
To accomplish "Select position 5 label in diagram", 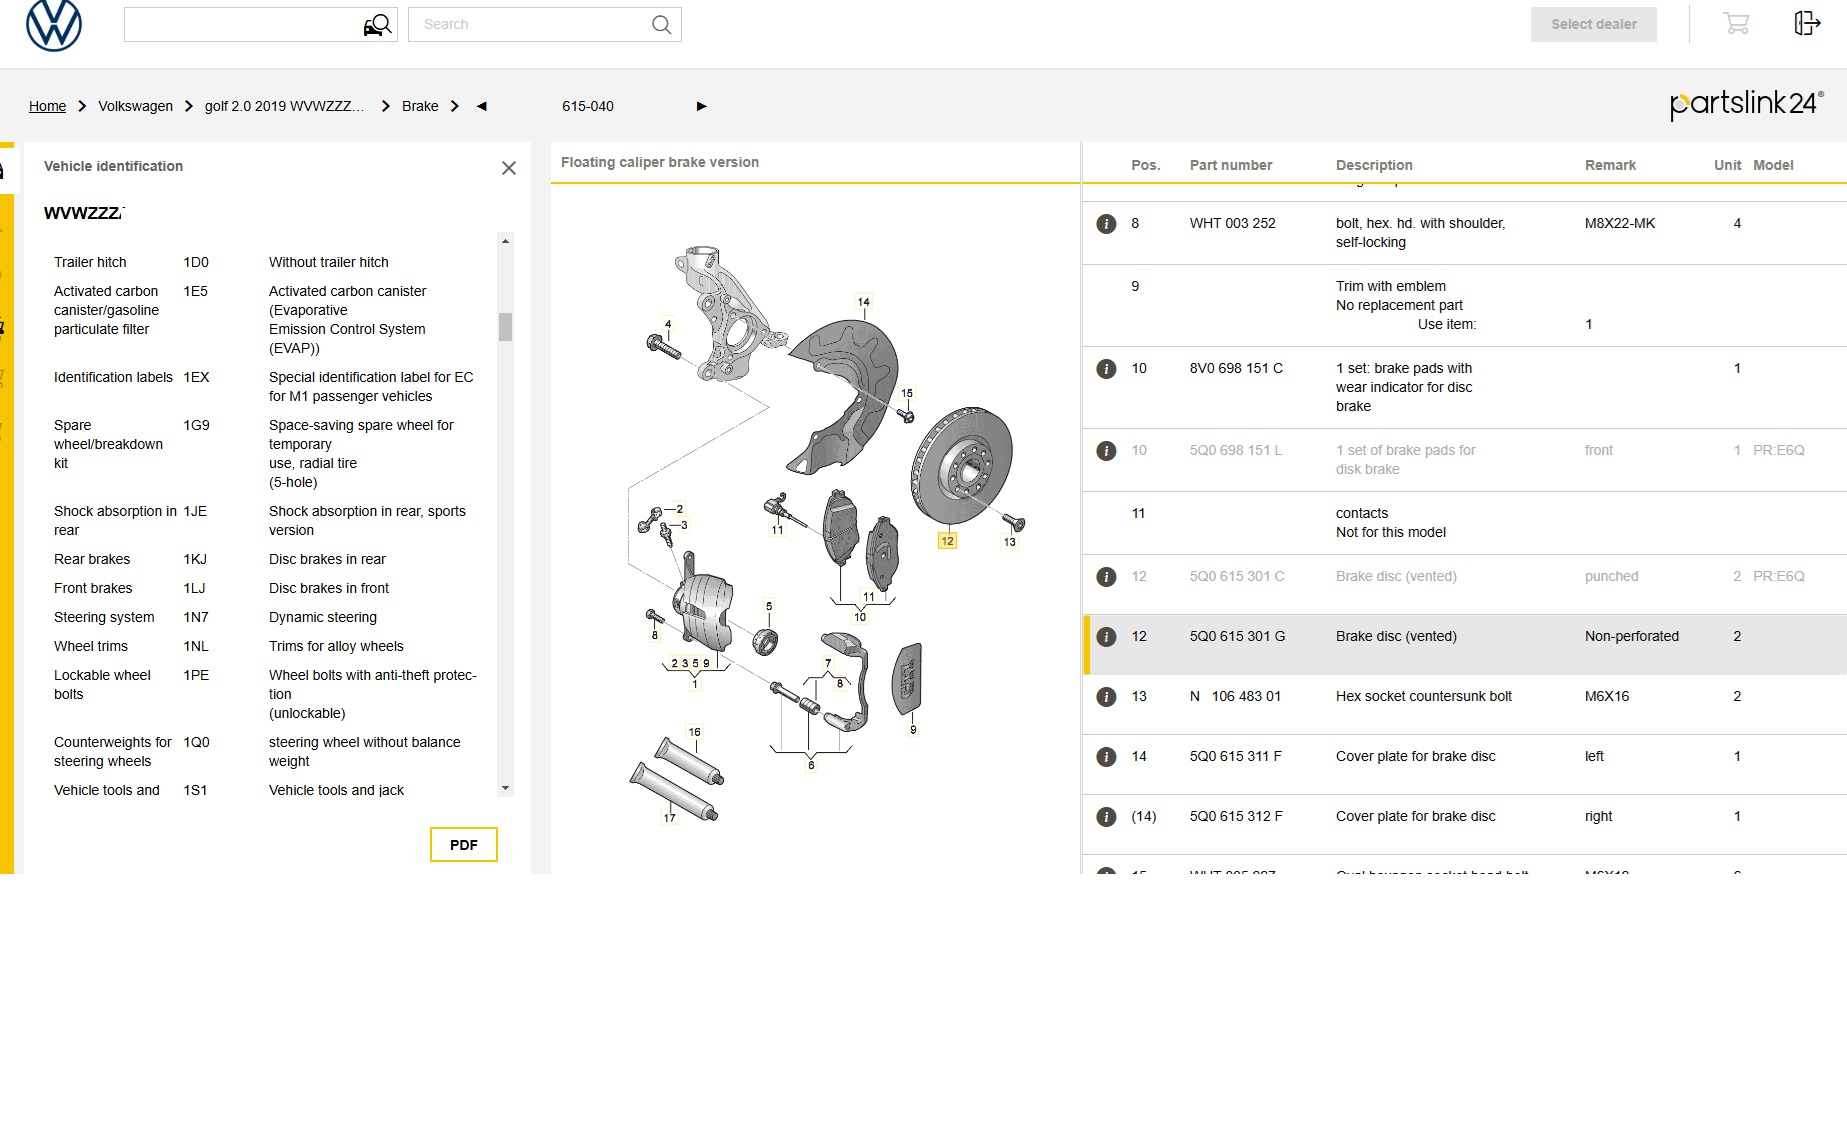I will [769, 606].
